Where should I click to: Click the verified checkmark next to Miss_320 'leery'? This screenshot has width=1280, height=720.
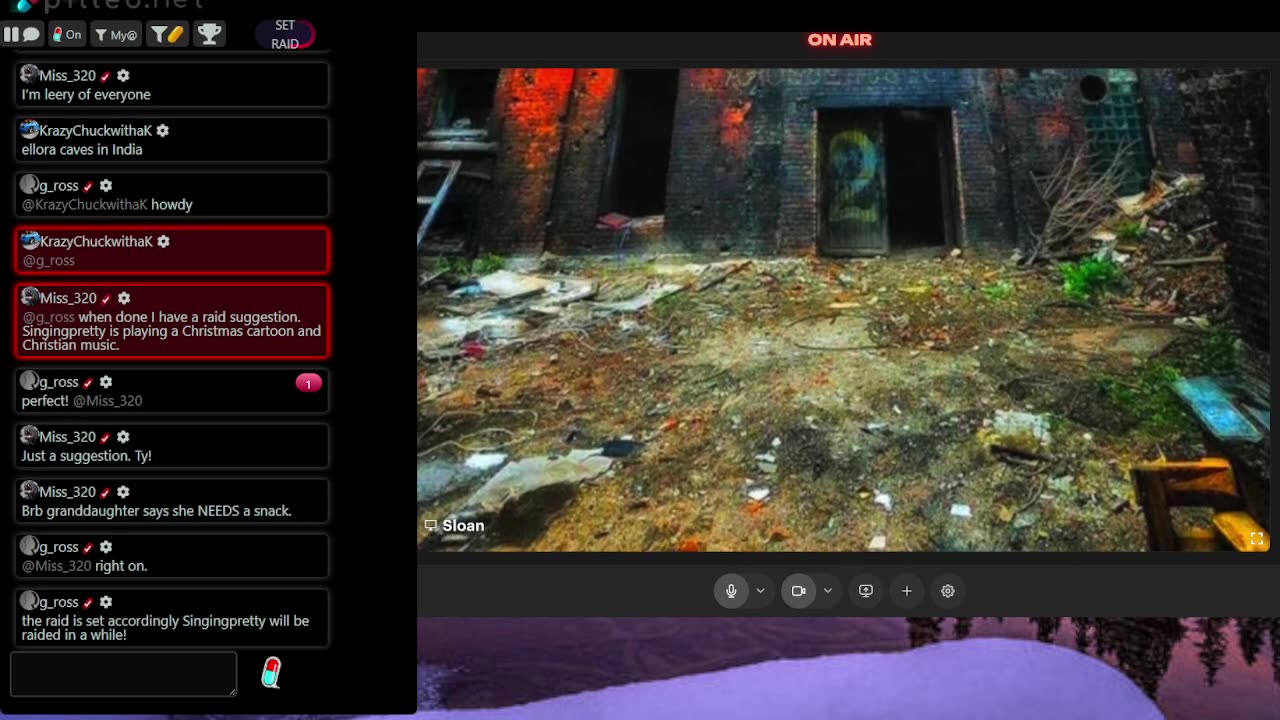pyautogui.click(x=105, y=76)
